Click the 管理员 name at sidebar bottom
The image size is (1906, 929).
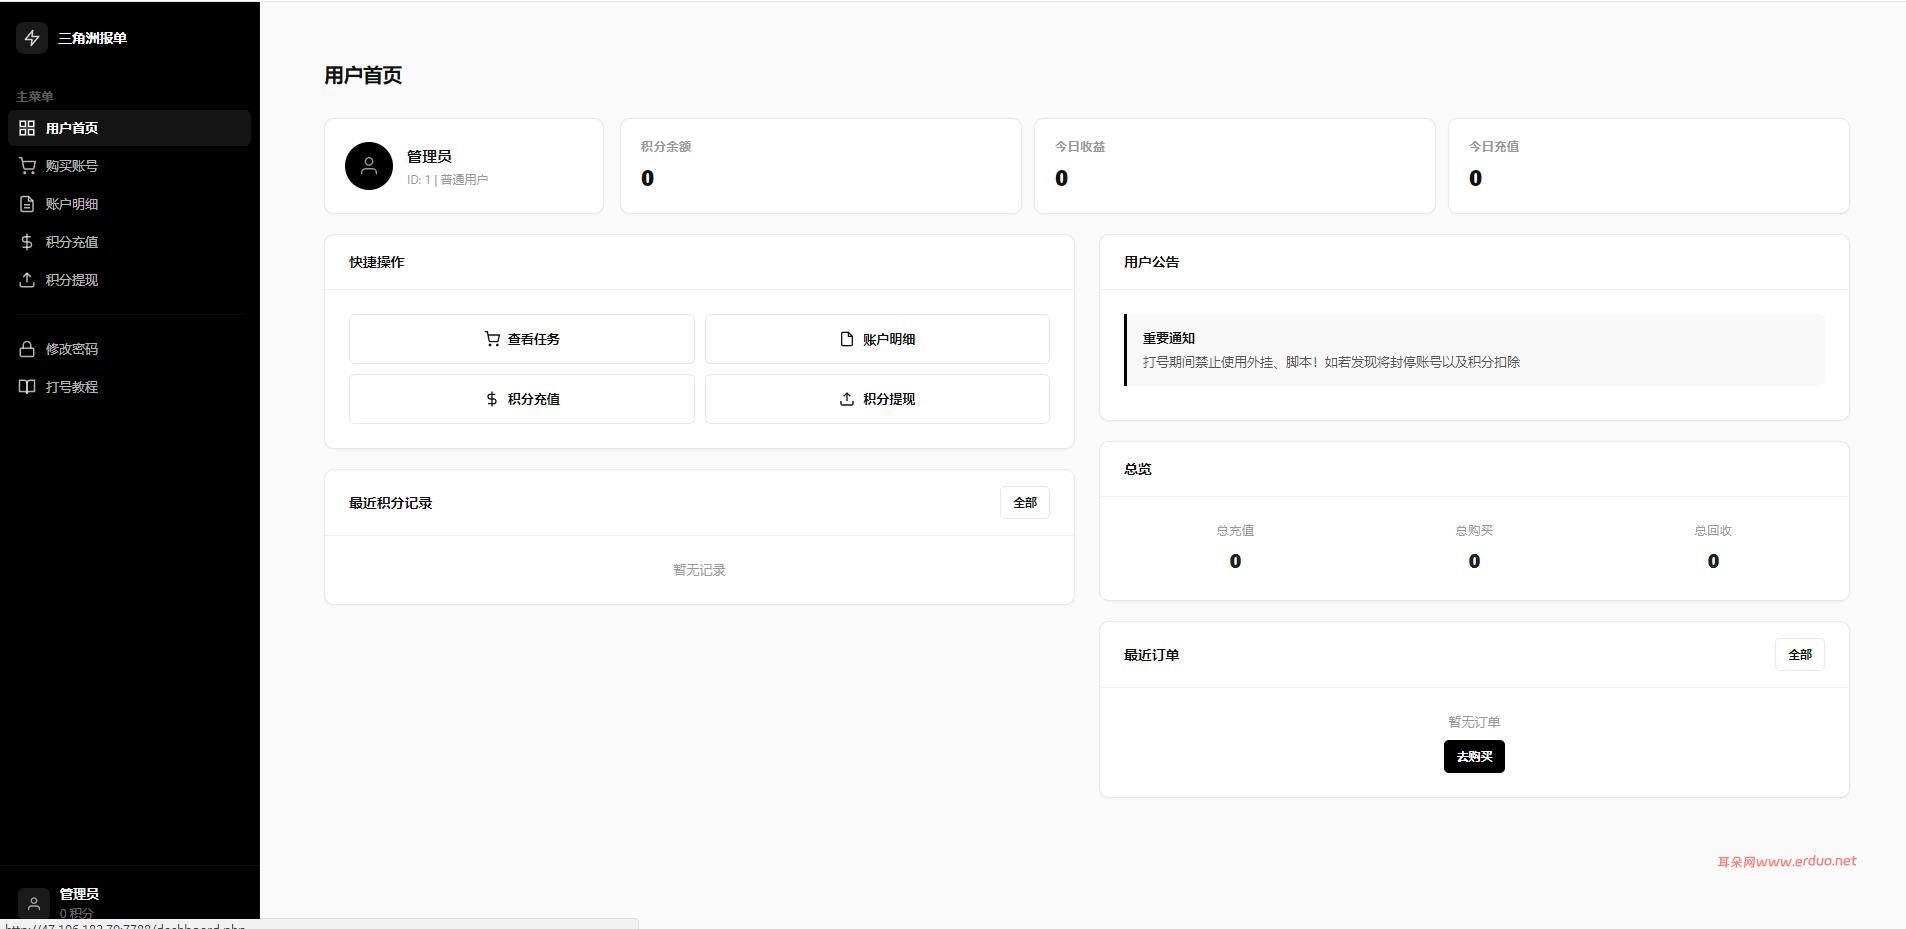coord(79,894)
